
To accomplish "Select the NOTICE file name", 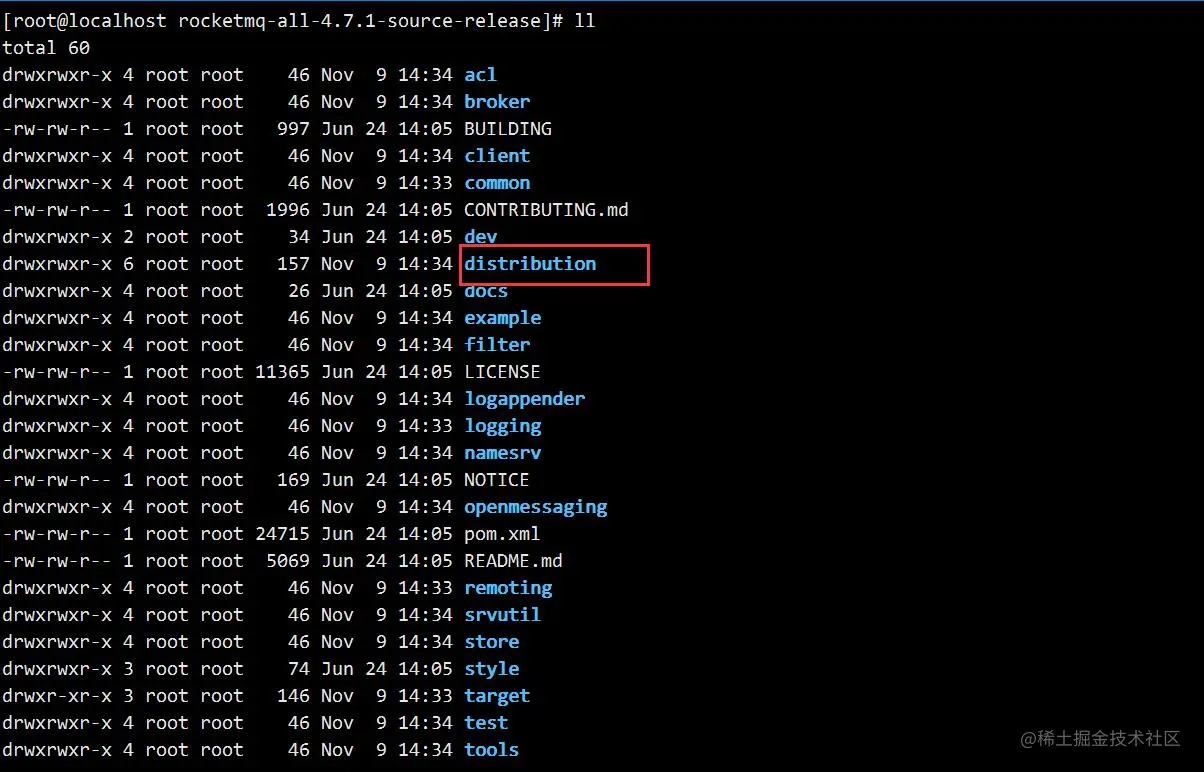I will 497,480.
